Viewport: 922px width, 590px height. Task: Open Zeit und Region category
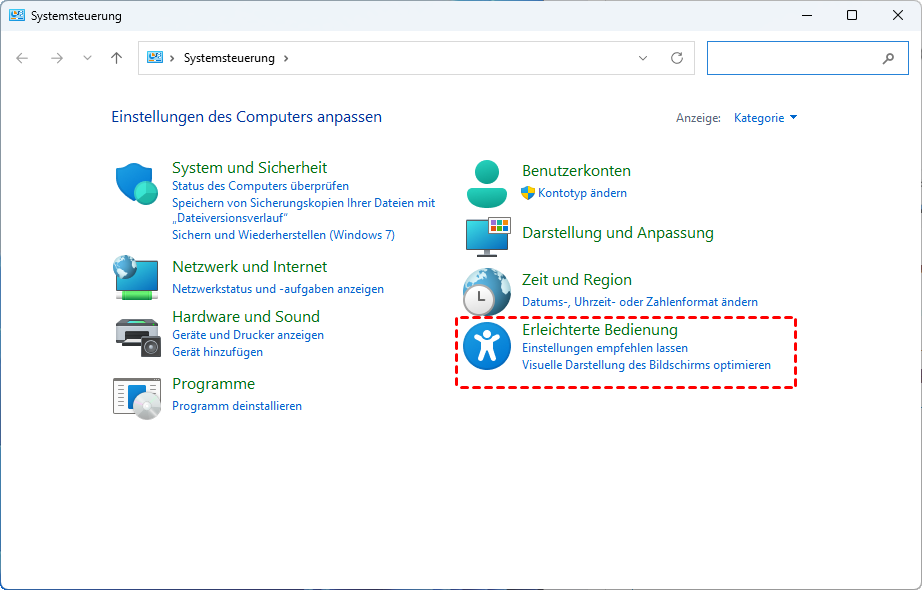577,279
